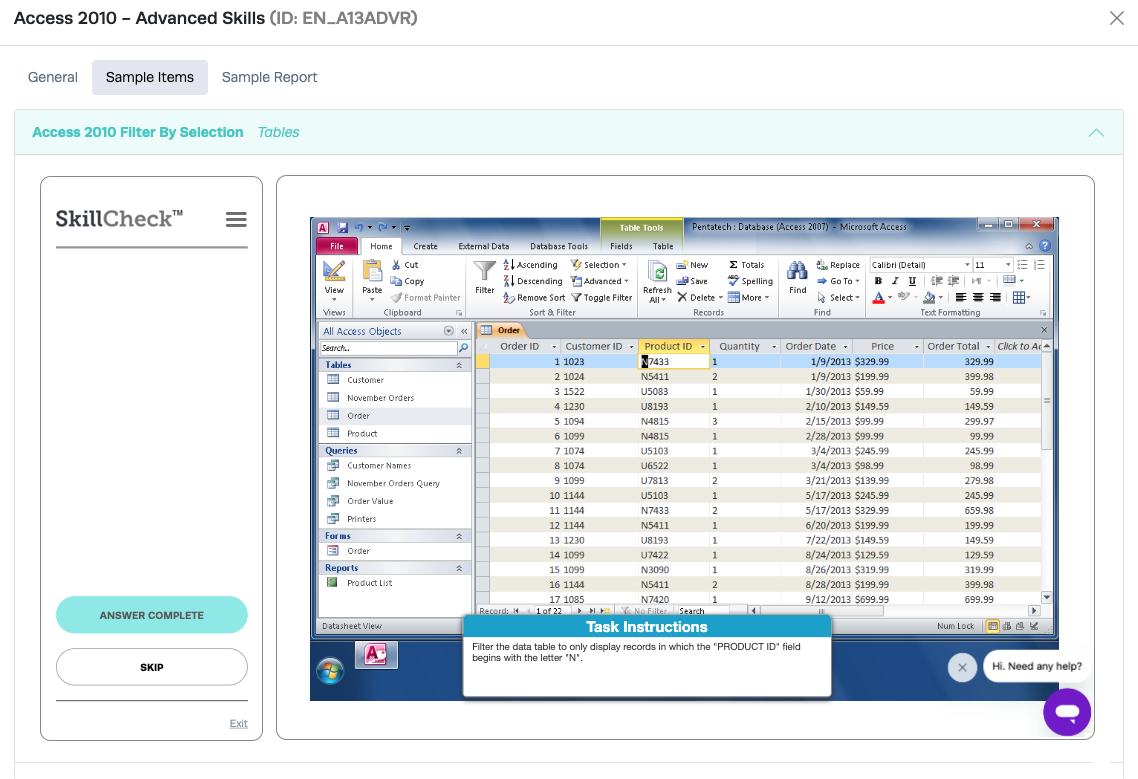Screen dimensions: 1138x779
Task: Toggle Underline text formatting
Action: (912, 281)
